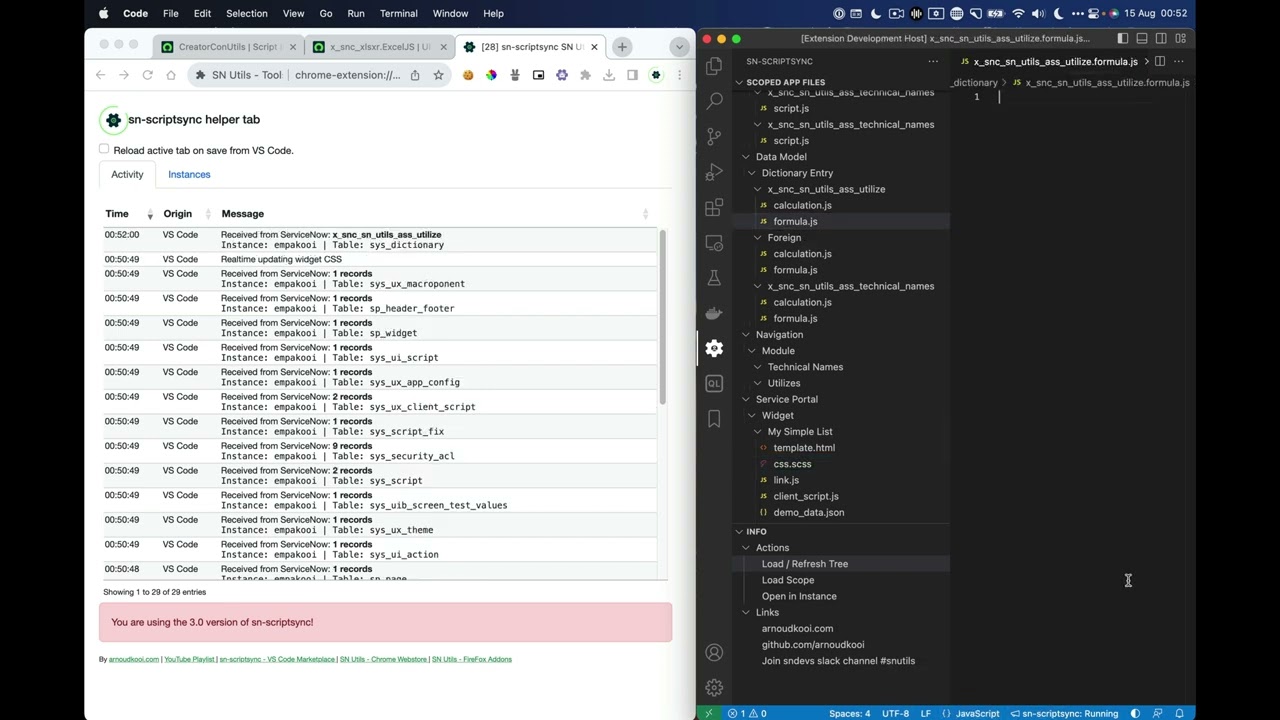
Task: Click the split editor right icon
Action: (x=1160, y=61)
